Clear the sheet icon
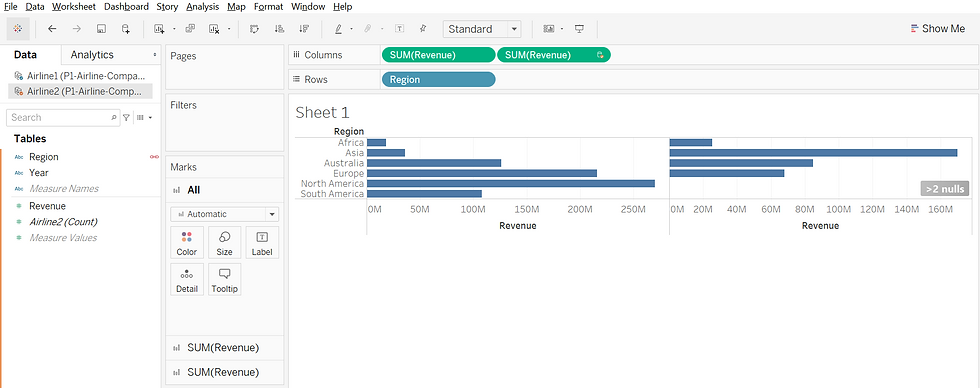Image resolution: width=980 pixels, height=388 pixels. 214,29
